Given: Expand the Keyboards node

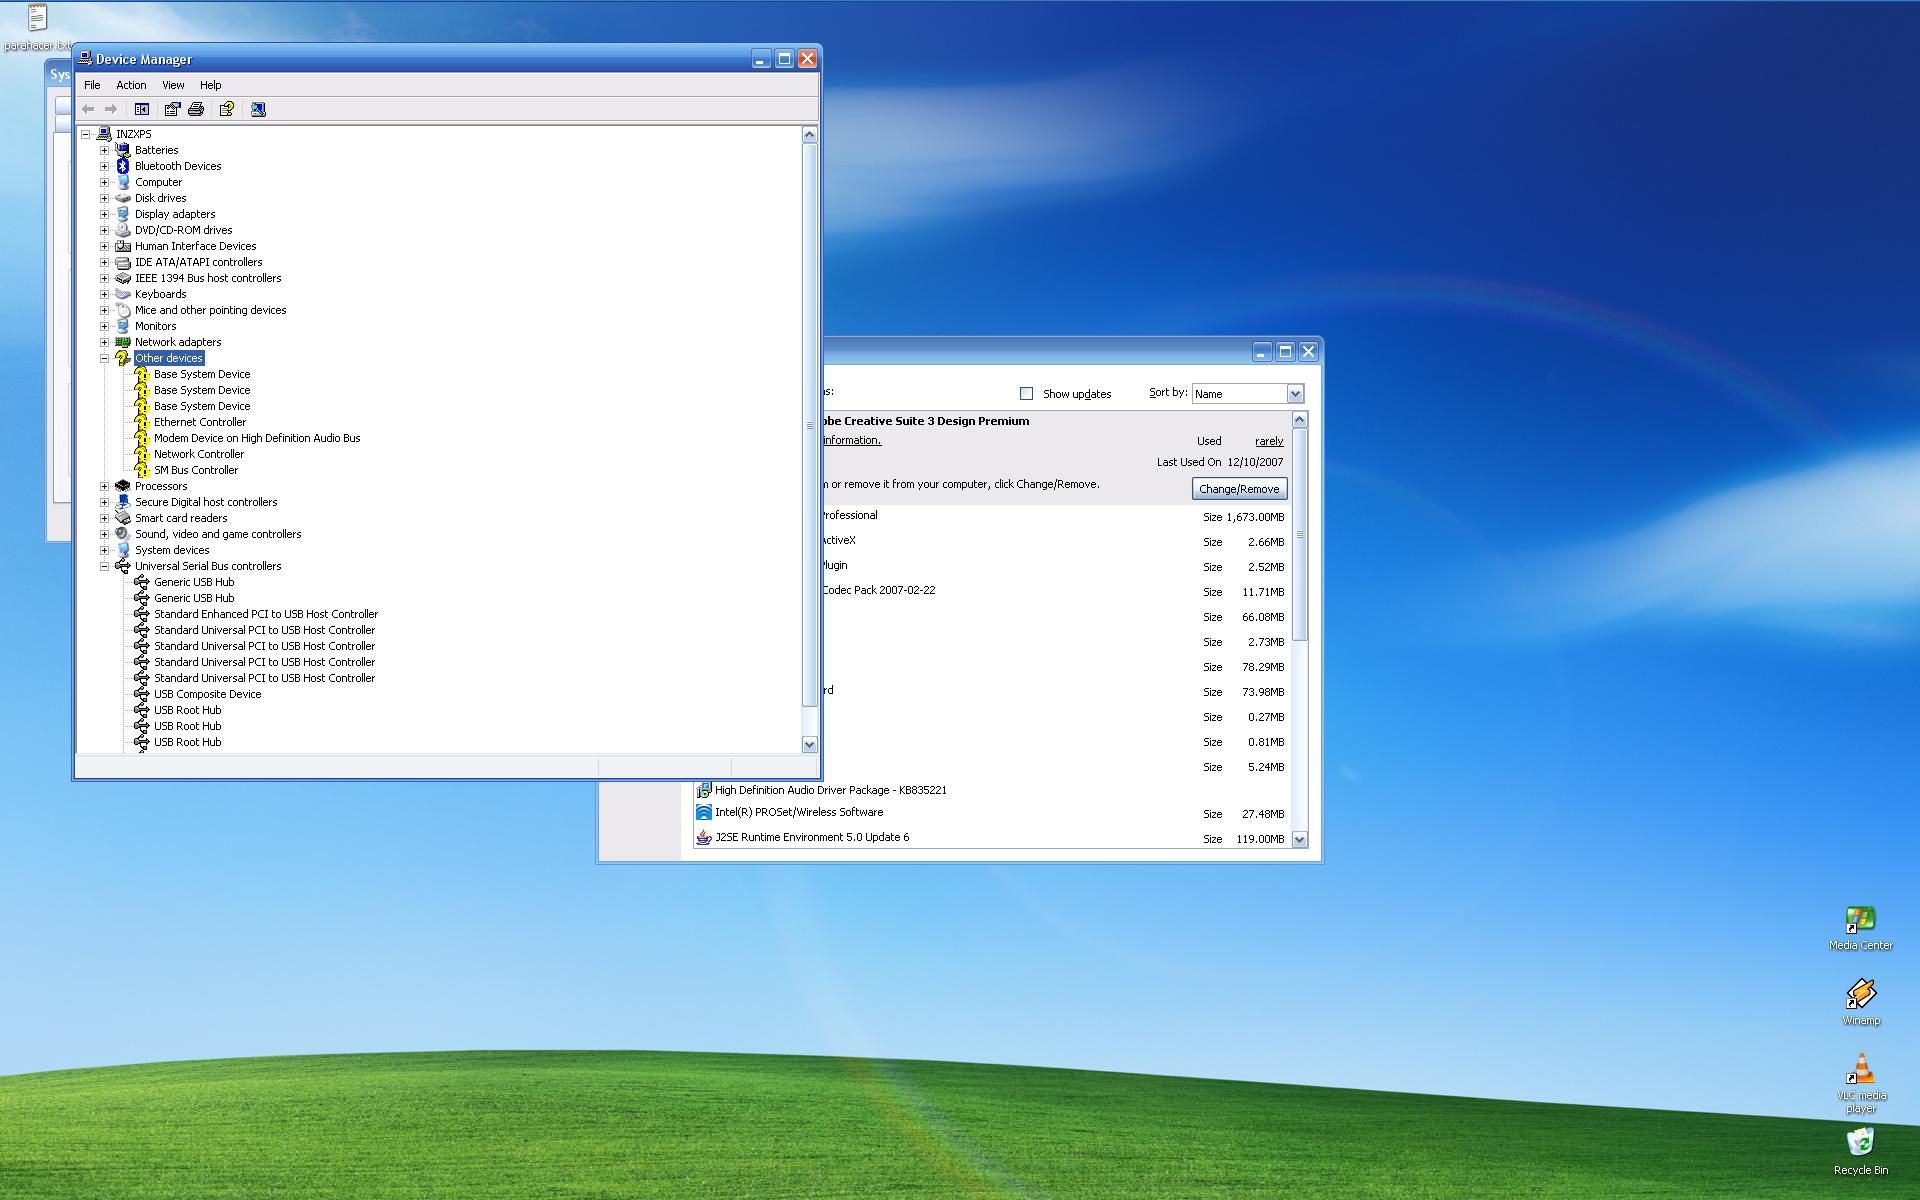Looking at the screenshot, I should 104,294.
